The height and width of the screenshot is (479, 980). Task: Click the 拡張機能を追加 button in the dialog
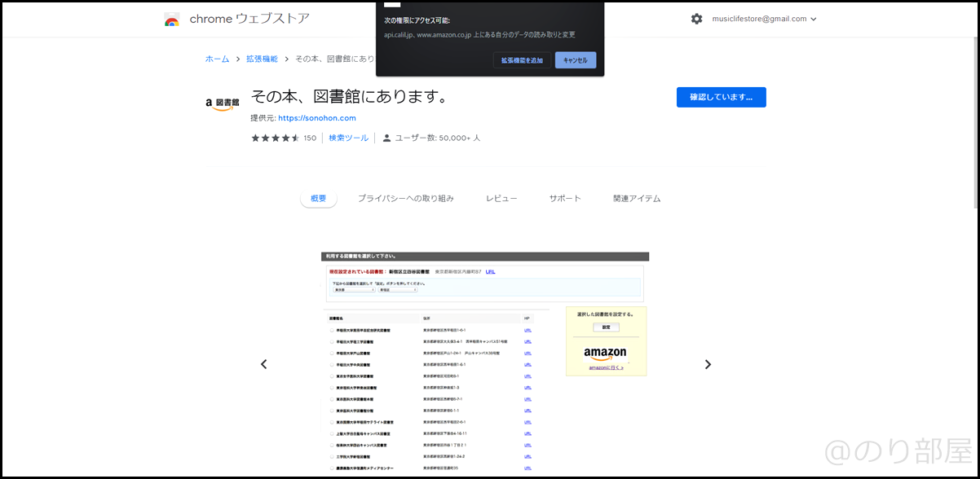523,60
